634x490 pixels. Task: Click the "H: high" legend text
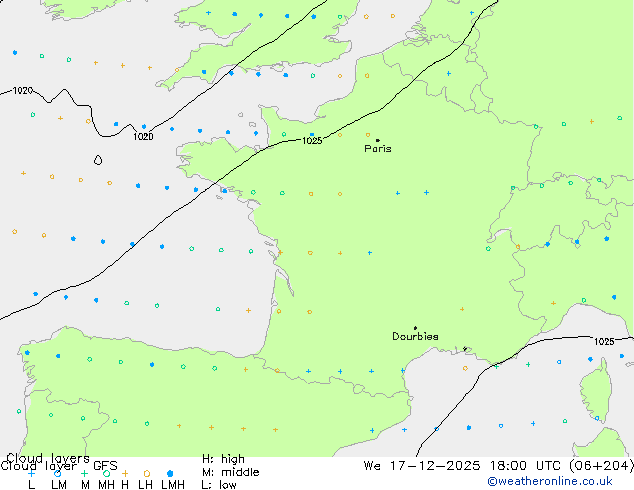click(x=223, y=459)
